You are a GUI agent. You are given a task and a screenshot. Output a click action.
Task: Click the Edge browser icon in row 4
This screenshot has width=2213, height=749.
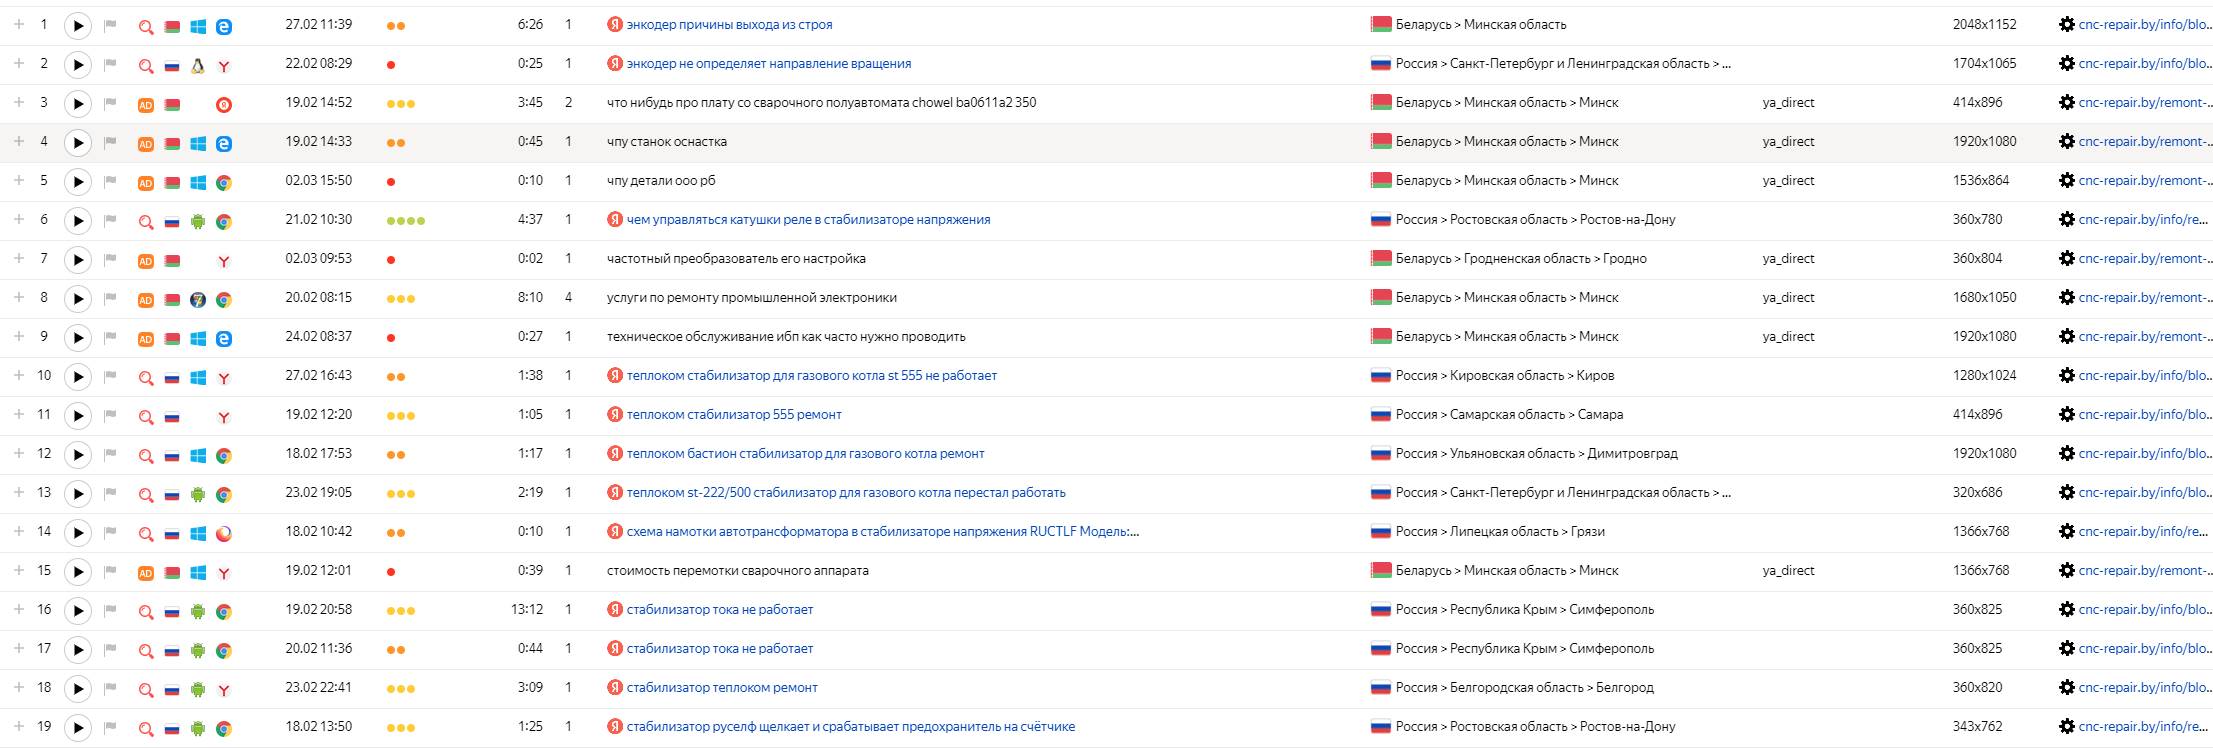click(x=224, y=143)
